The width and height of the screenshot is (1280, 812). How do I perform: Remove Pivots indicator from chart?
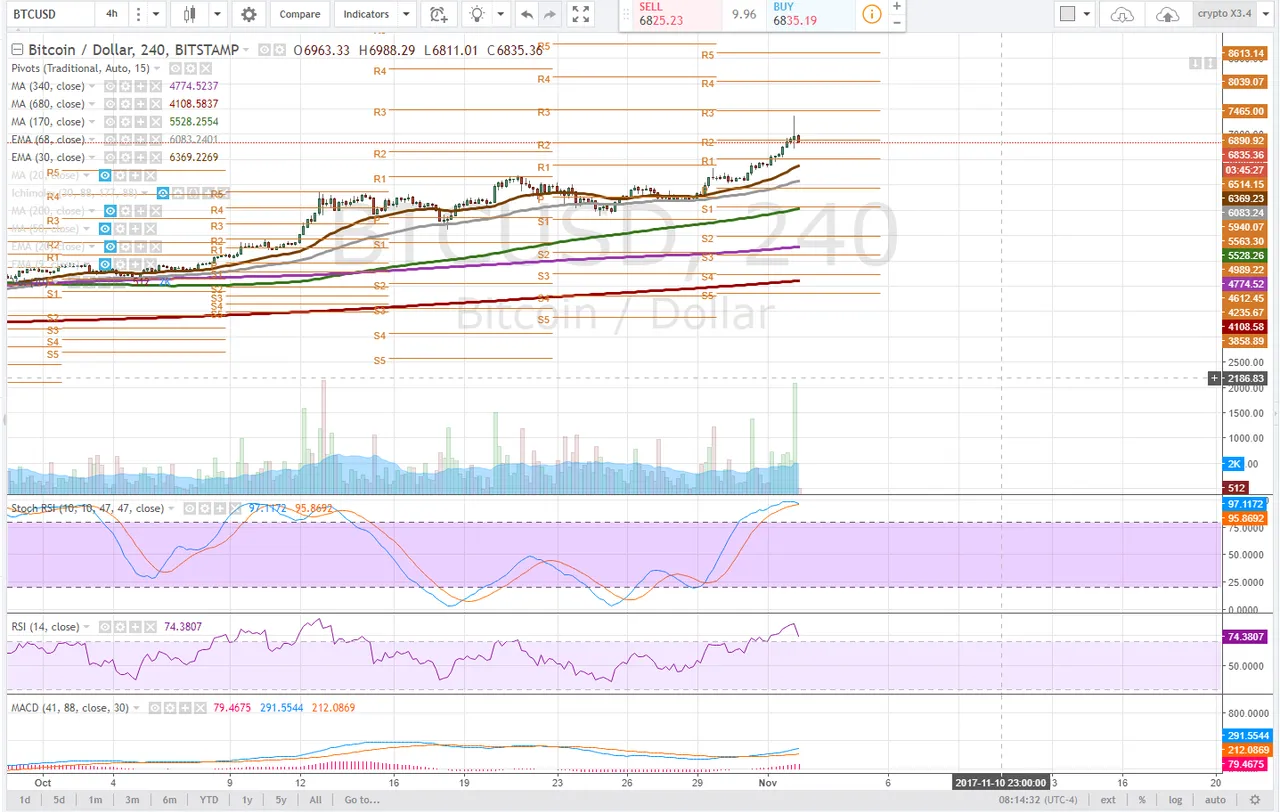(x=205, y=68)
